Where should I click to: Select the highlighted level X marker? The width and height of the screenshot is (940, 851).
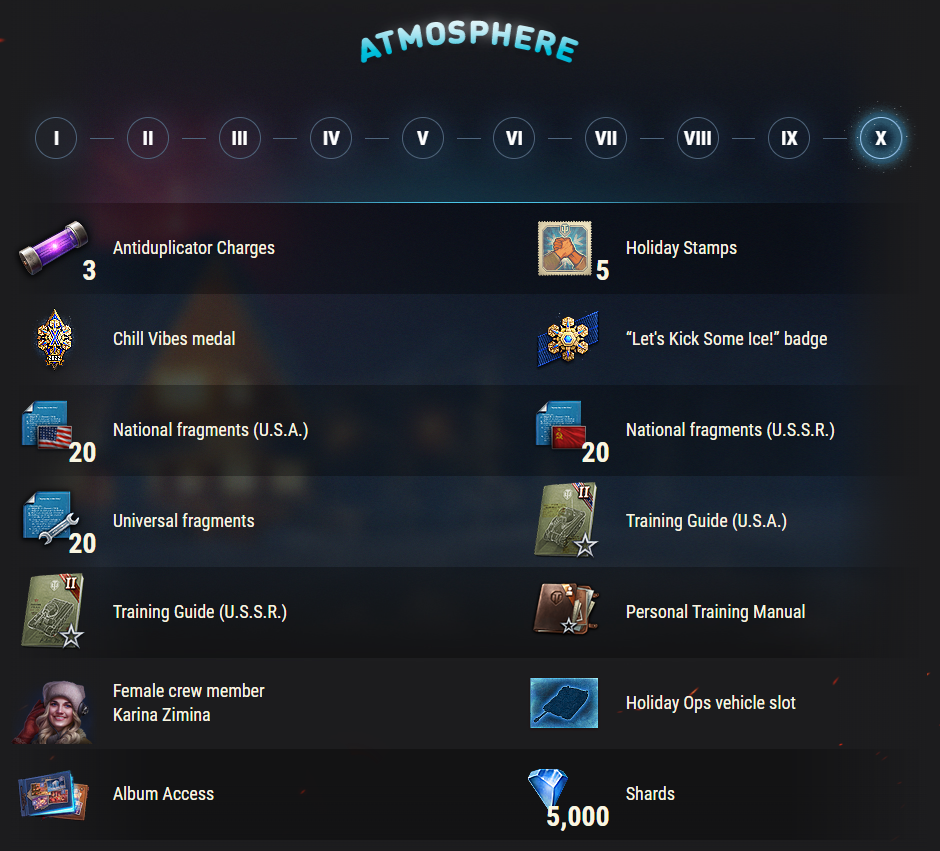tap(881, 138)
